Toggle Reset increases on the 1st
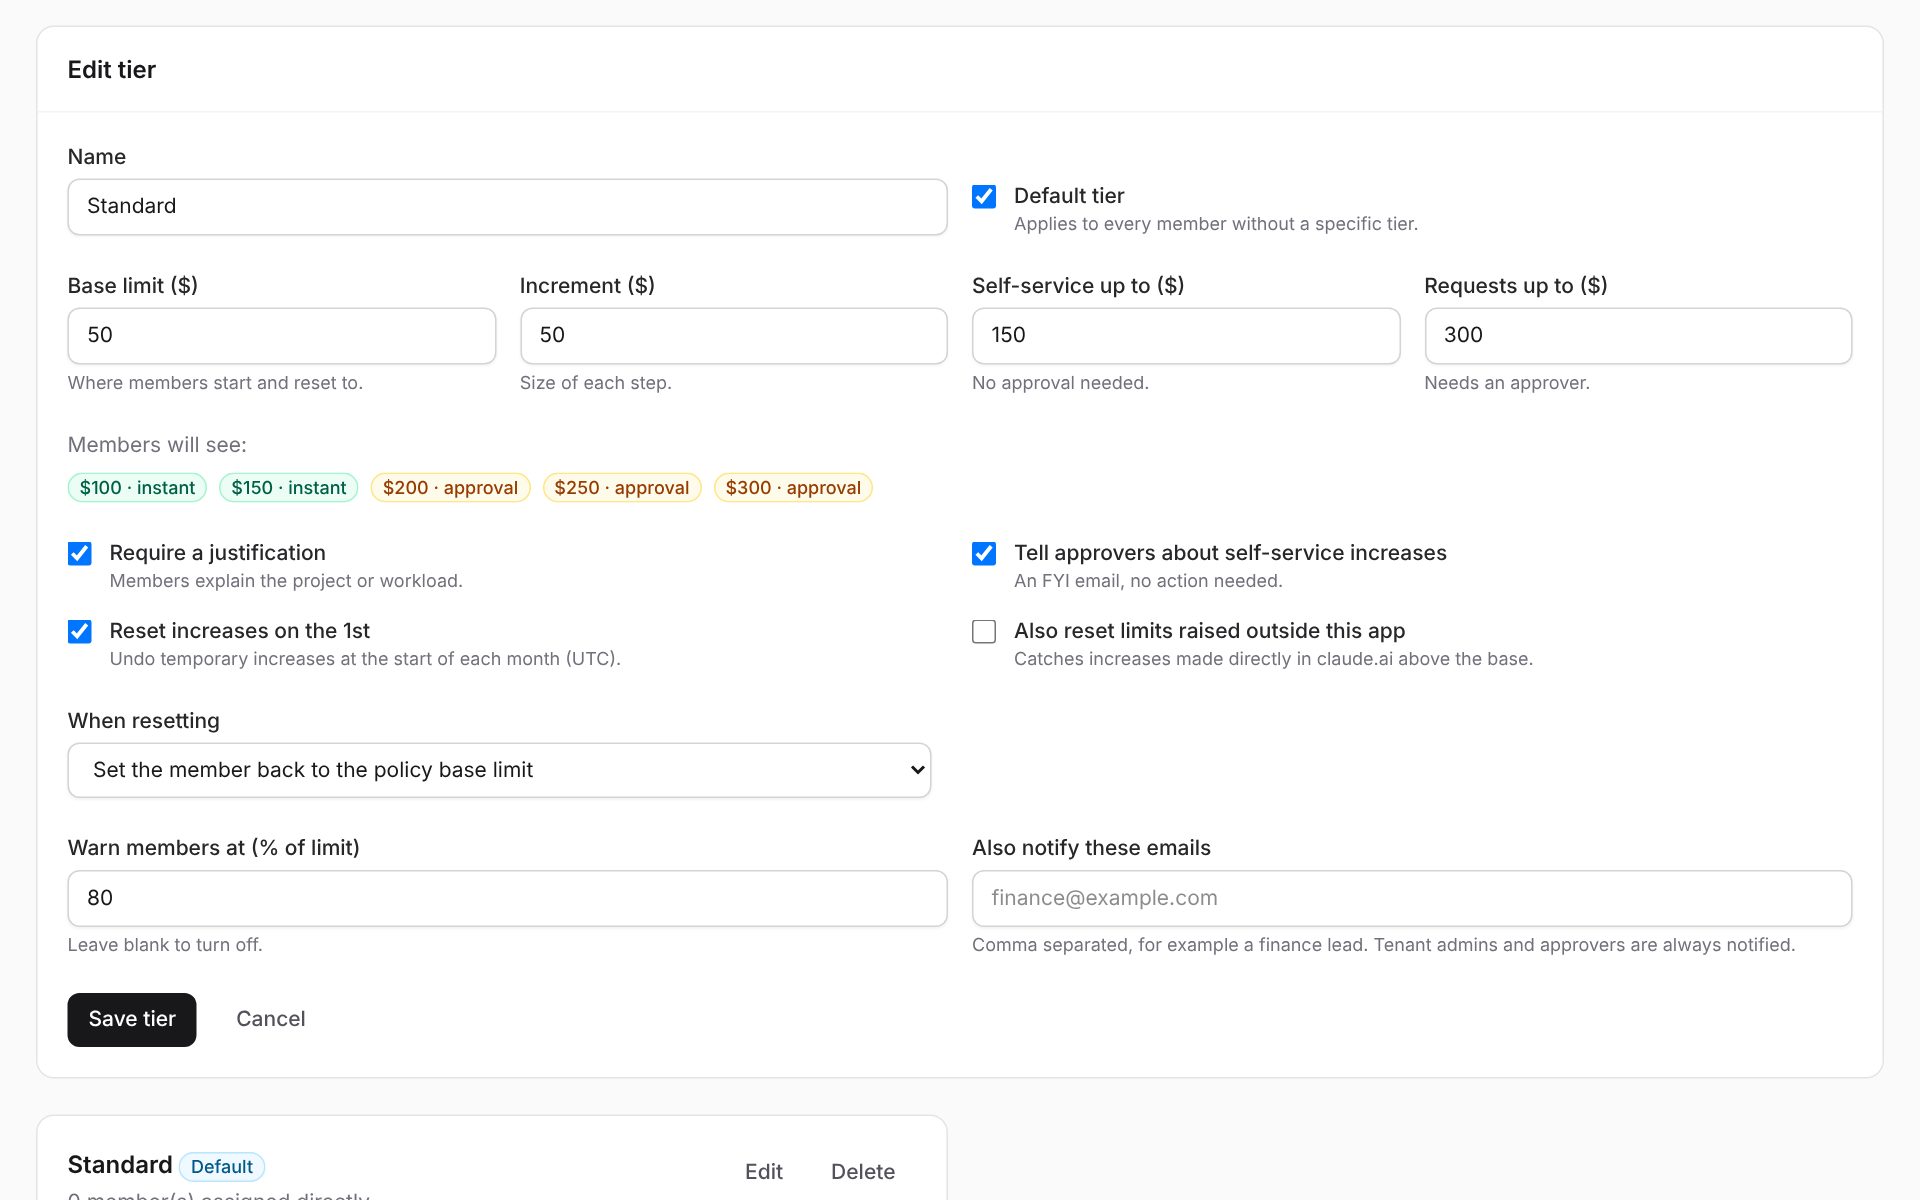 pos(80,632)
